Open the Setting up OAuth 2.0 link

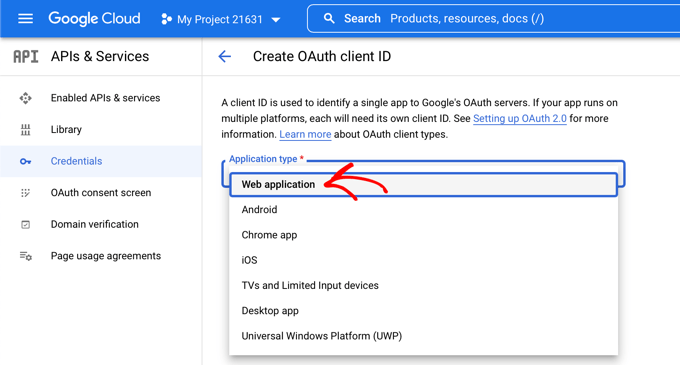520,118
